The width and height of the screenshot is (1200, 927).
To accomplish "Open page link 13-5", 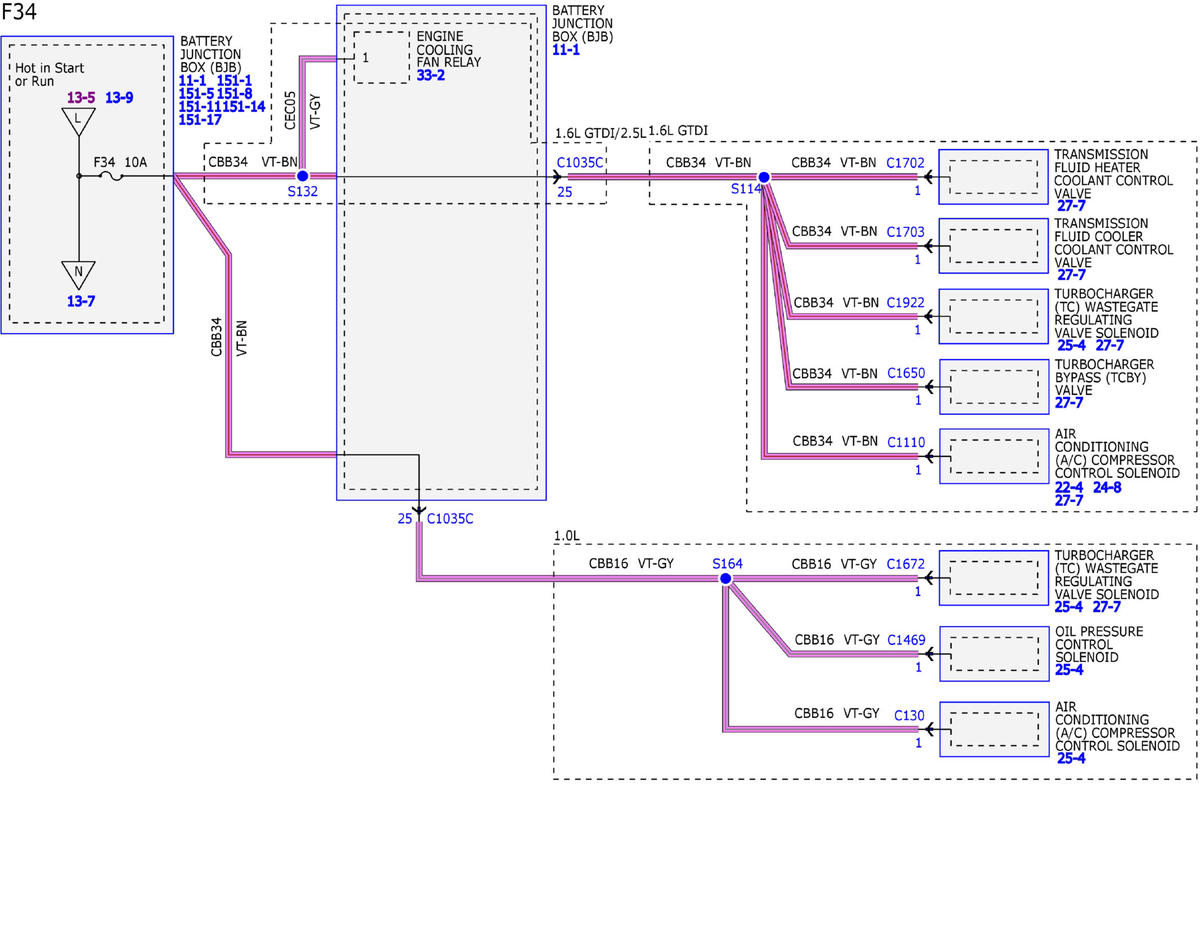I will [x=81, y=97].
